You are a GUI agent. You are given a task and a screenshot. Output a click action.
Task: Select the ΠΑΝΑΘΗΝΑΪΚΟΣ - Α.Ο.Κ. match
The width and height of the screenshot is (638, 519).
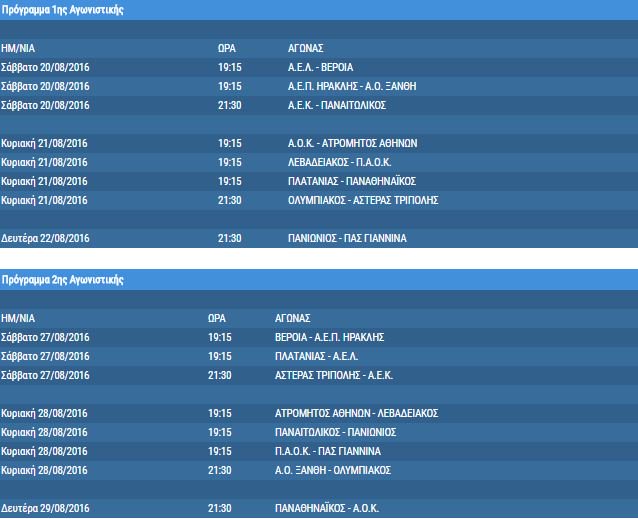click(x=327, y=508)
